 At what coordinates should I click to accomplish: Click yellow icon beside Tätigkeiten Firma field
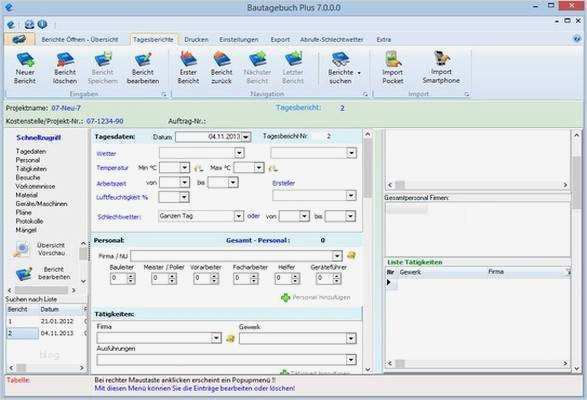pyautogui.click(x=230, y=338)
